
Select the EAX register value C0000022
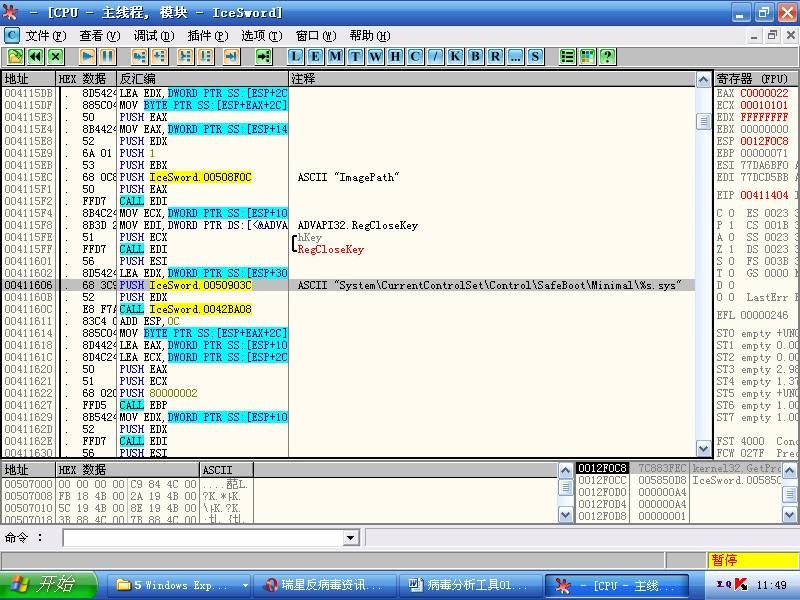(x=764, y=93)
